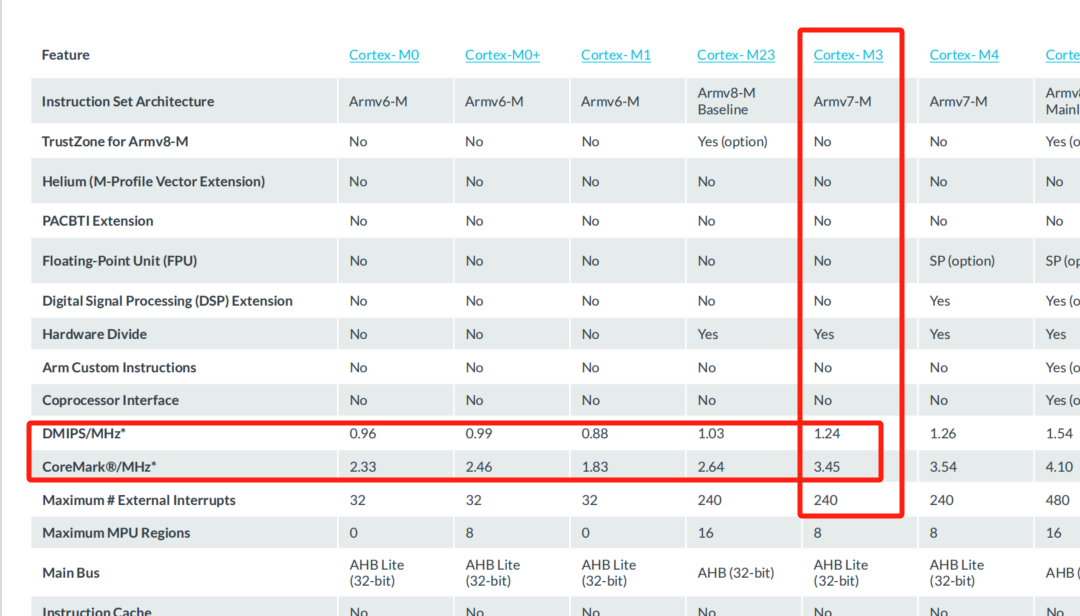The image size is (1080, 616).
Task: Open the Cortex-M0 link
Action: [x=384, y=55]
